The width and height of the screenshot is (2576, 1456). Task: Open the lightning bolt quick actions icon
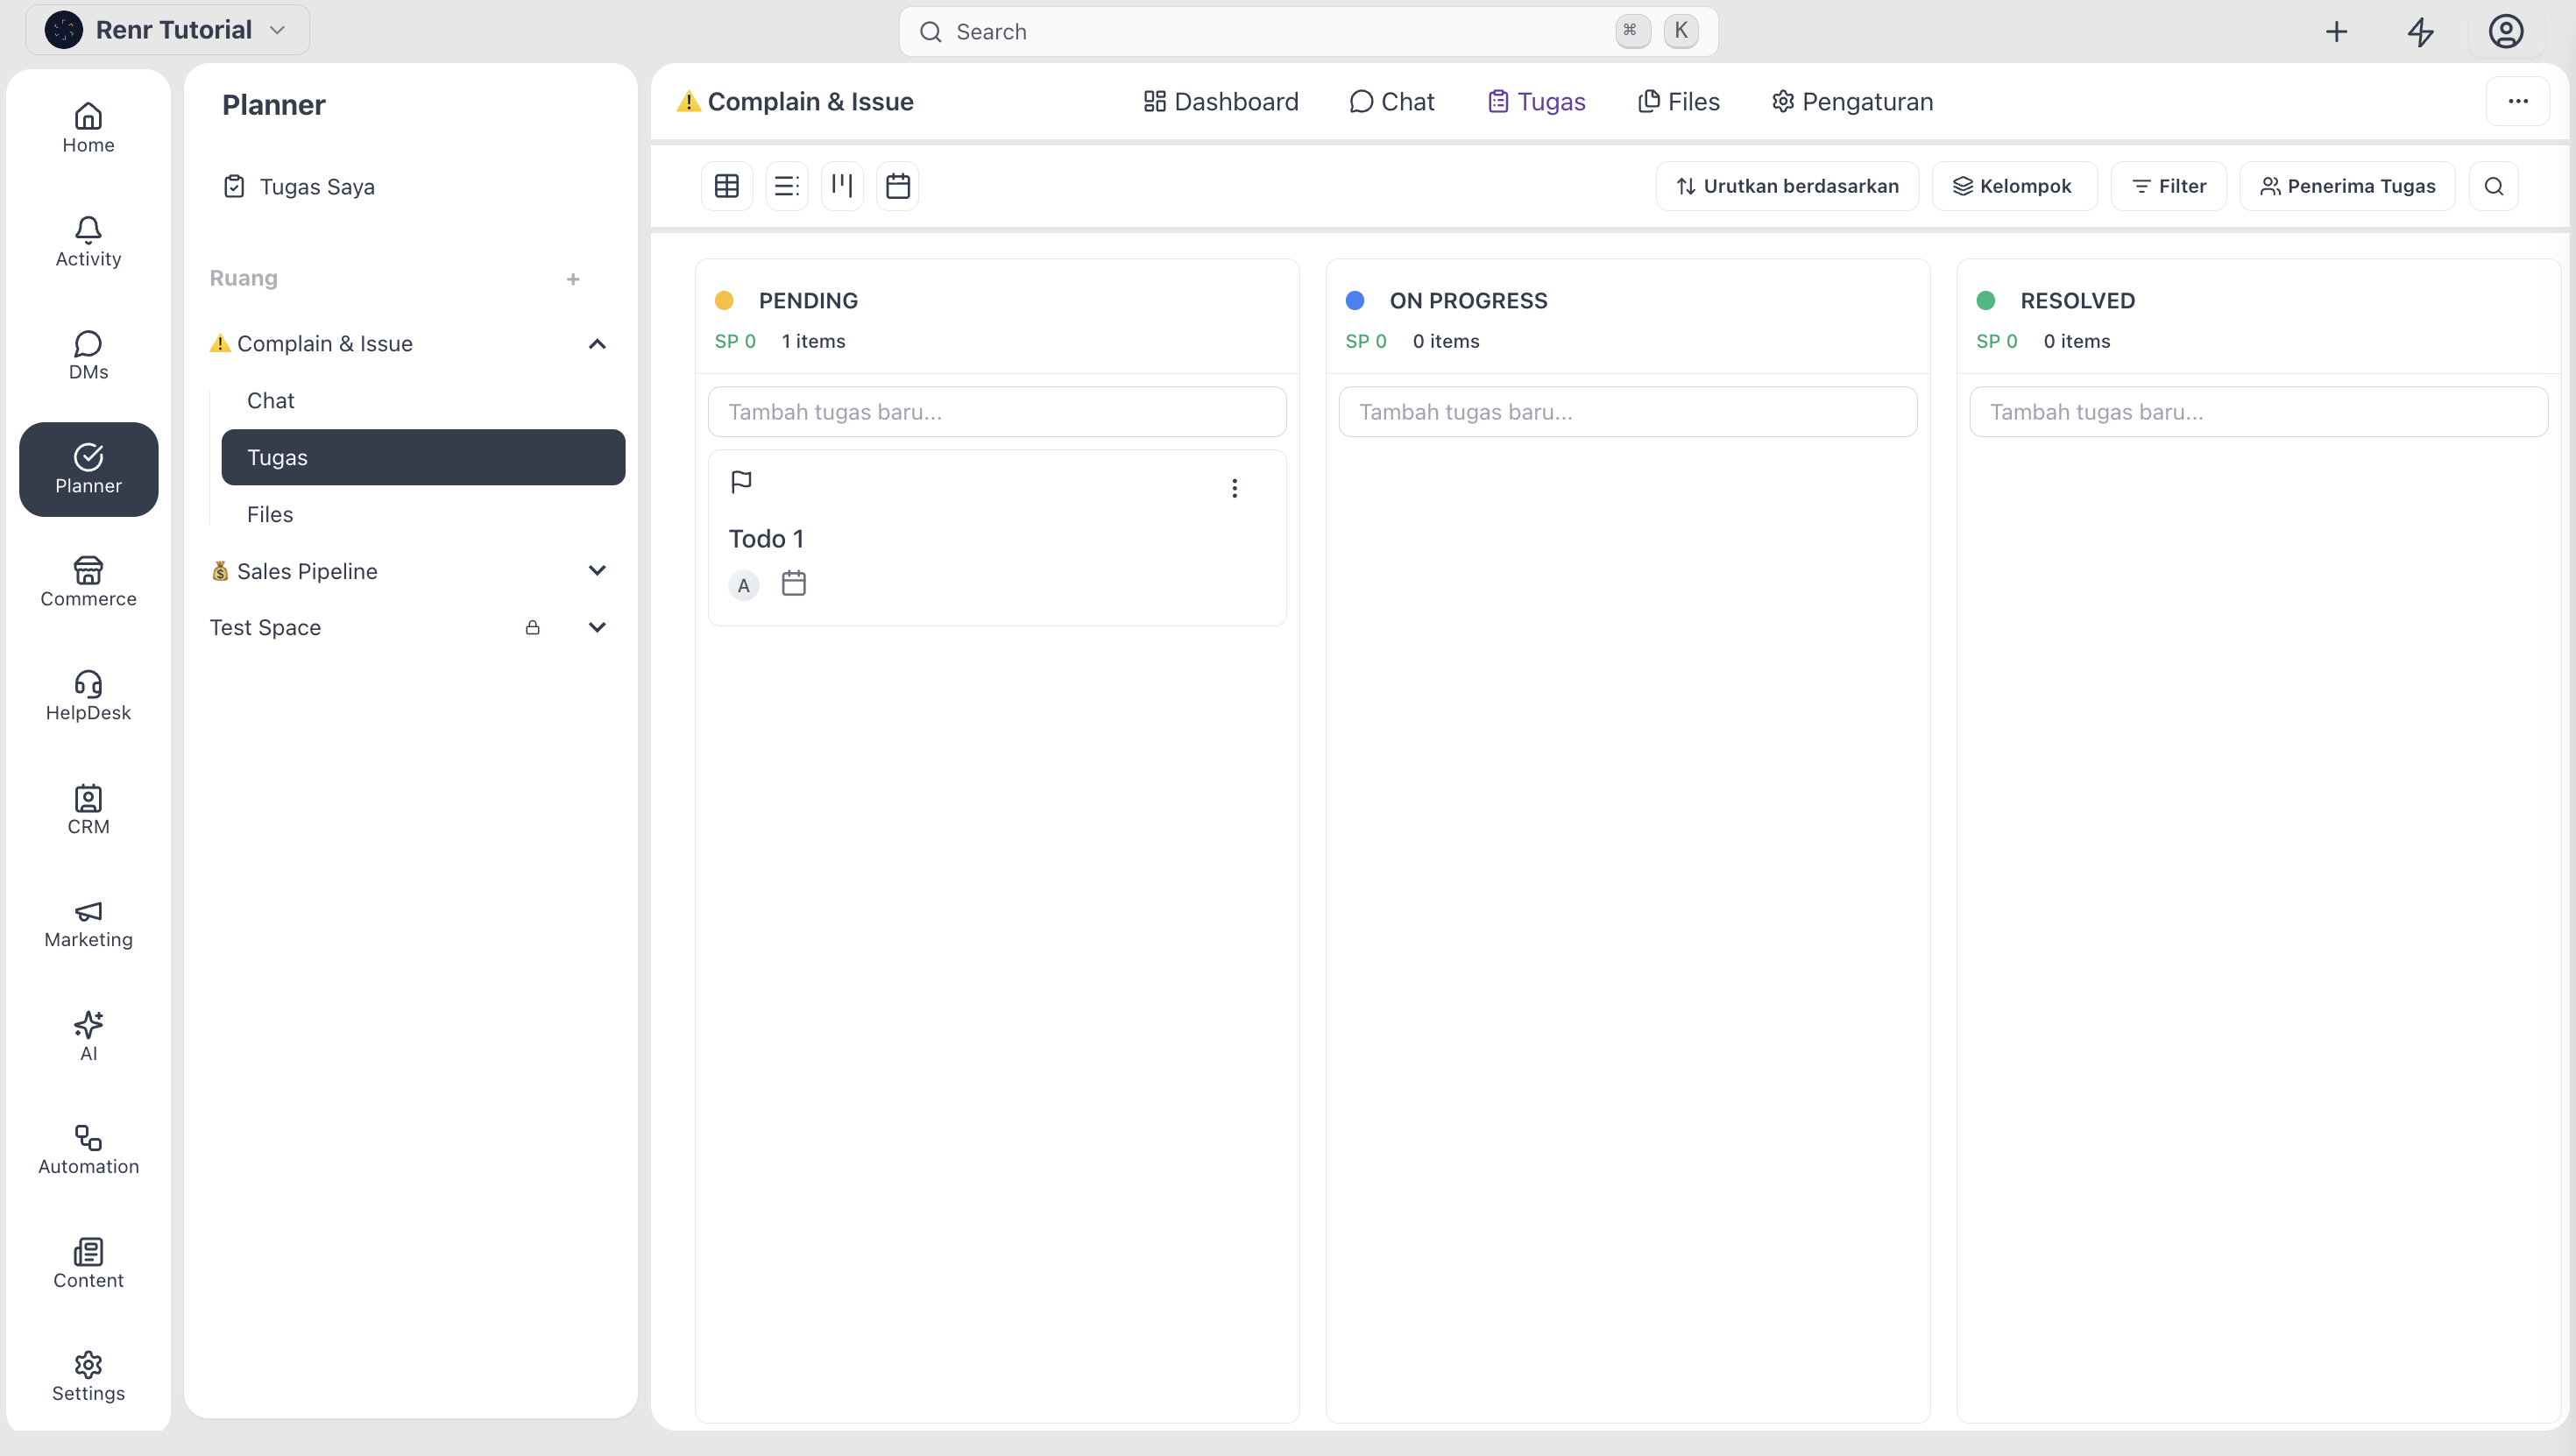2421,32
